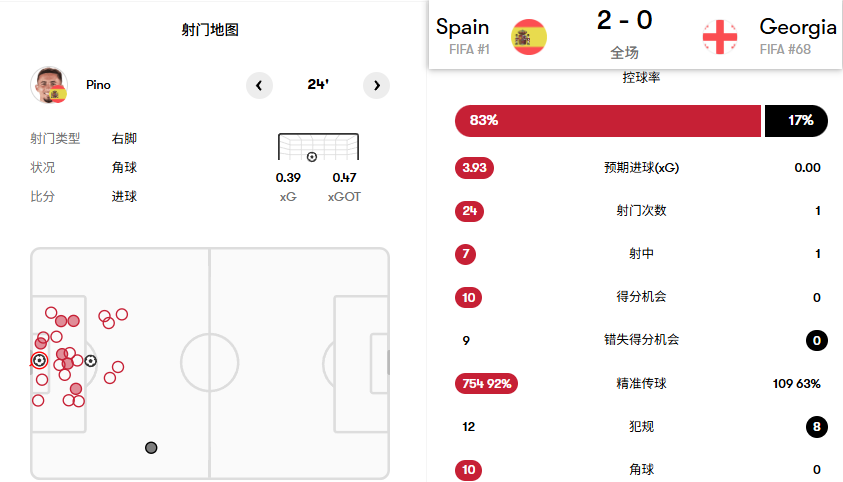Click the Spain team name in the header

click(x=463, y=26)
